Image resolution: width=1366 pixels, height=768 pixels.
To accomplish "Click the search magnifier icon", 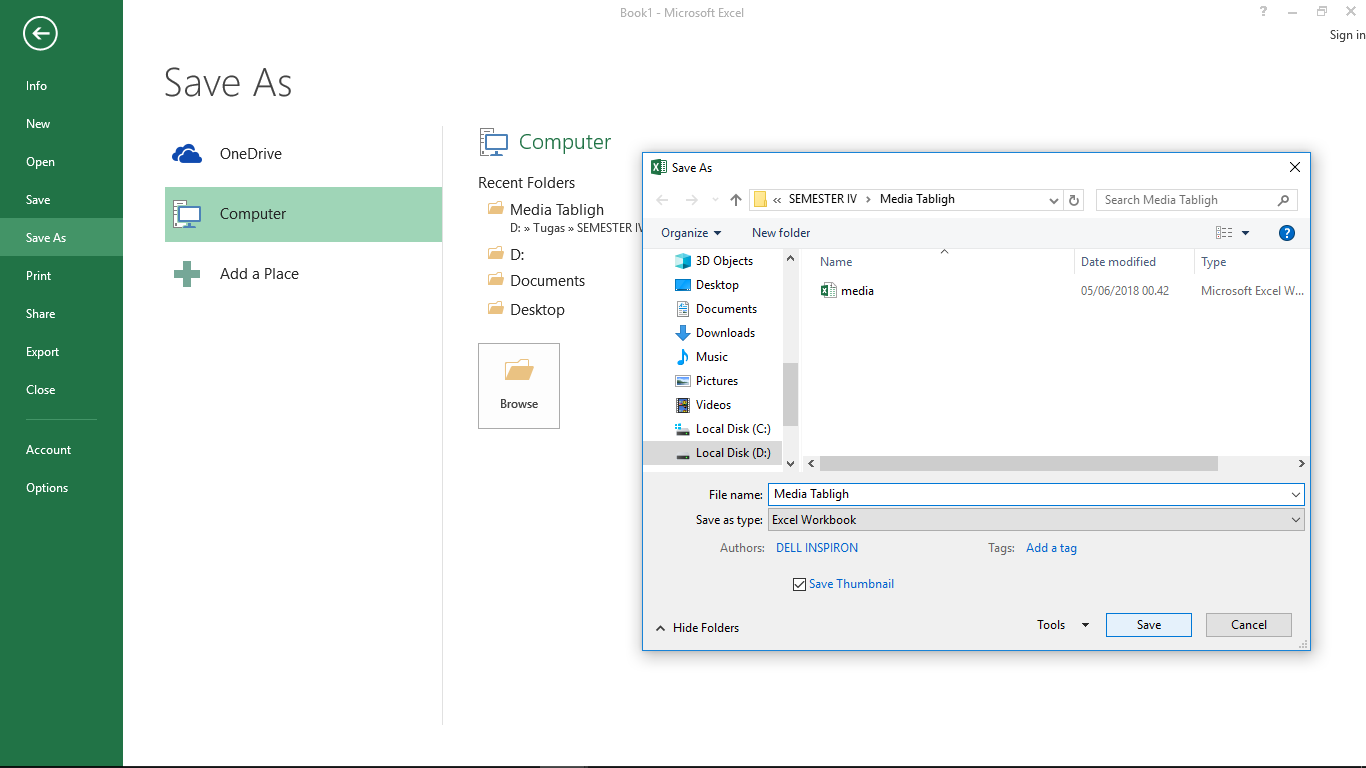I will tap(1283, 200).
